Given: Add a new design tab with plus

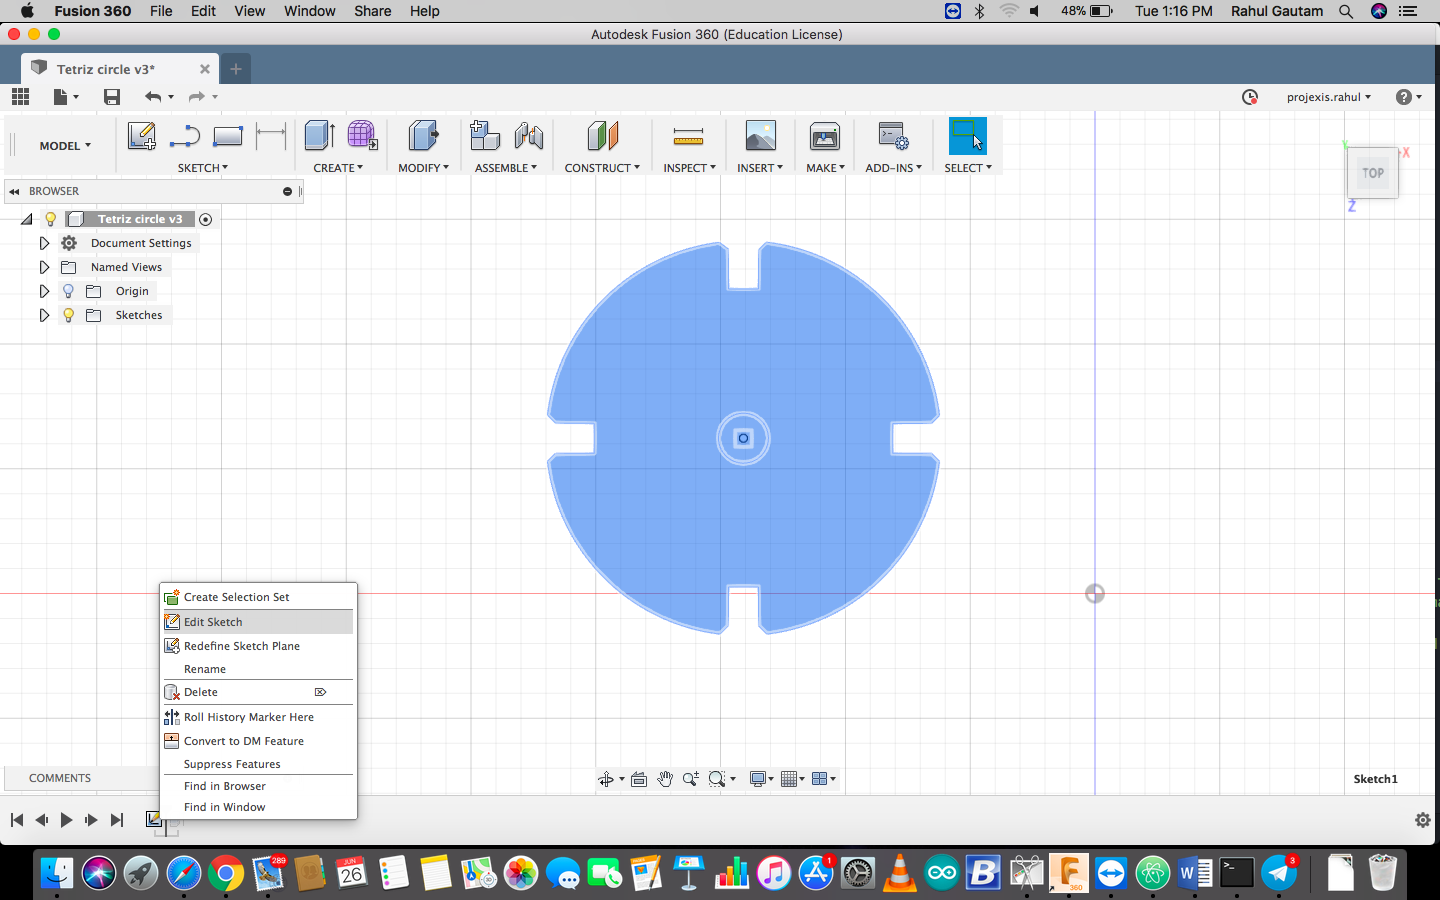Looking at the screenshot, I should pos(236,69).
